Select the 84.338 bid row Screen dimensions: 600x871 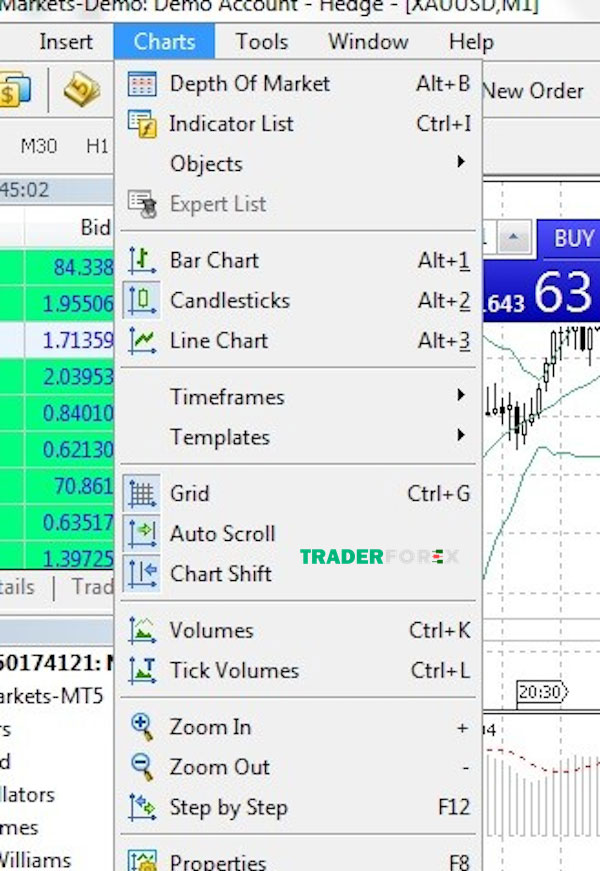[57, 267]
